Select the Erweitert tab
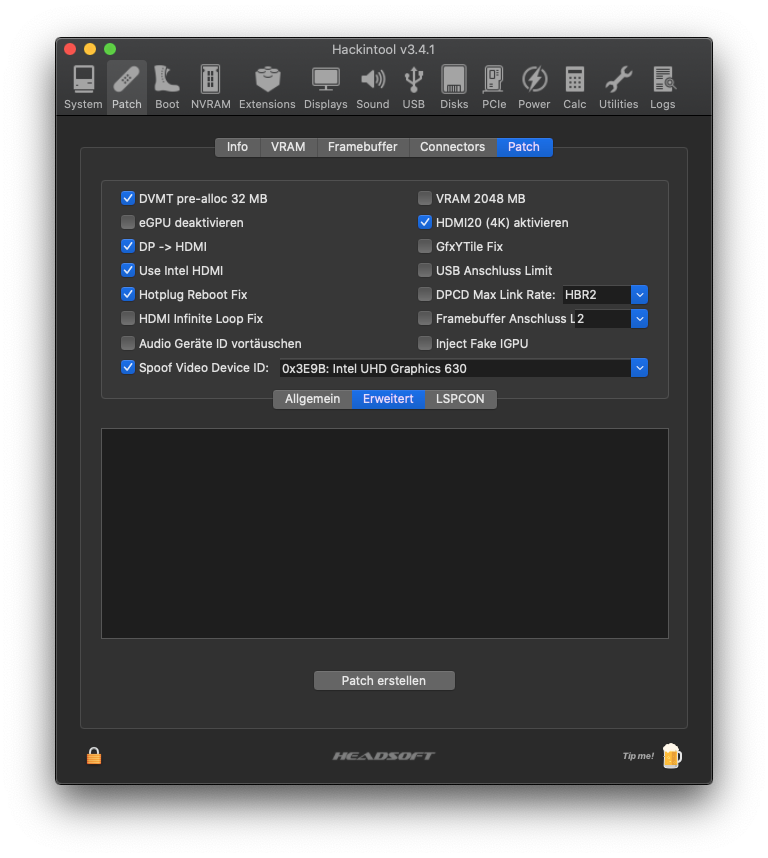Screen dimensions: 768x858 pos(388,399)
